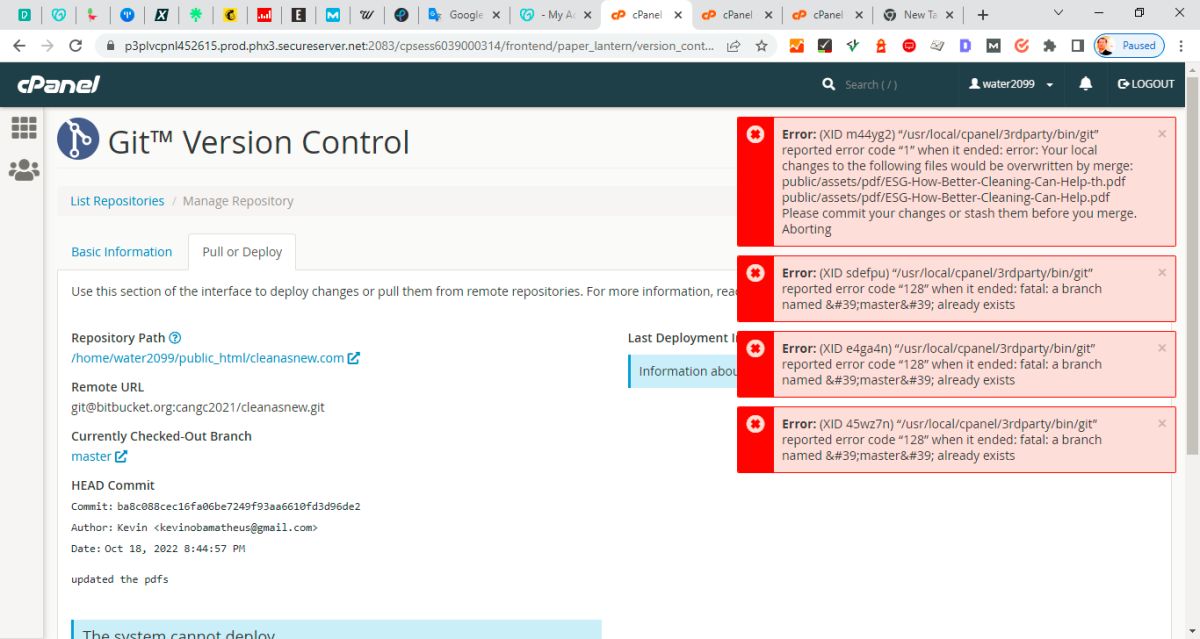Bookmark this page with the star icon
Screen dimensions: 1200x639
tap(762, 46)
